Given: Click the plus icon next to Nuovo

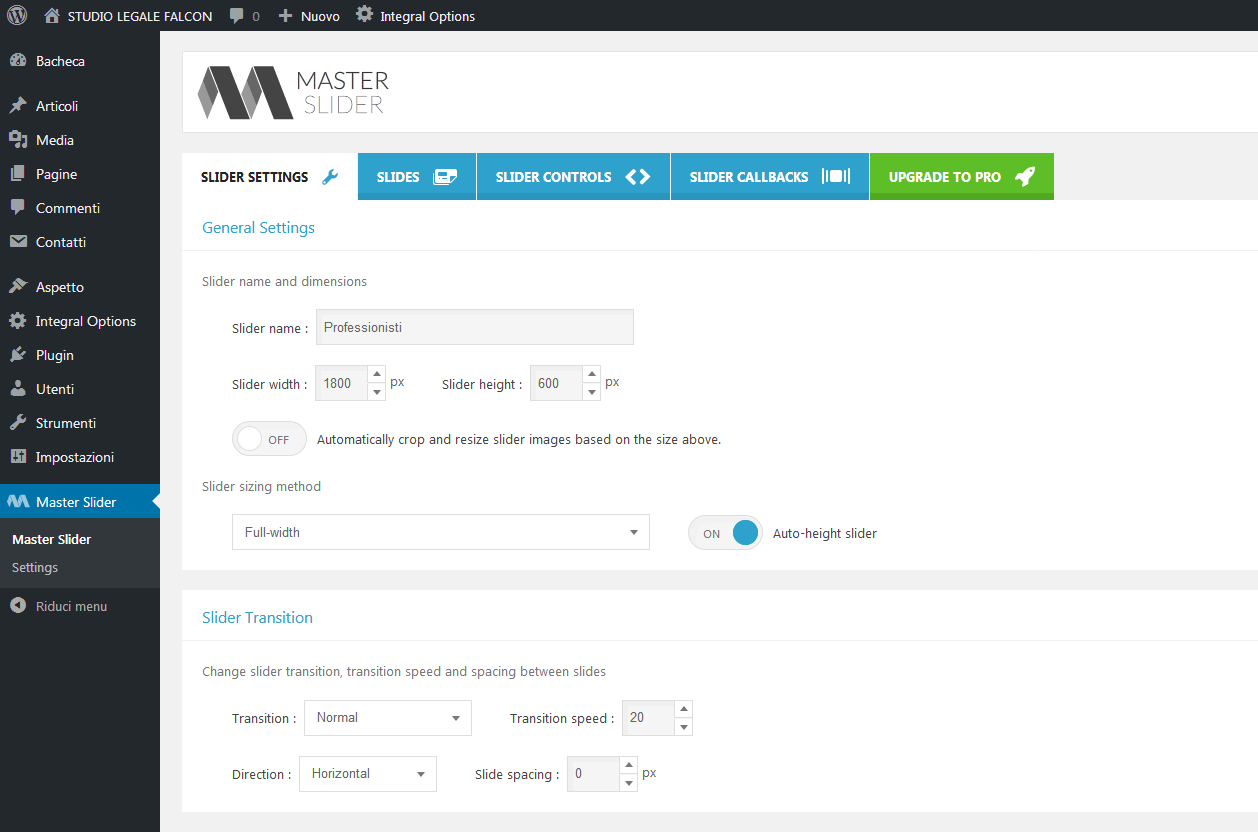Looking at the screenshot, I should coord(286,16).
